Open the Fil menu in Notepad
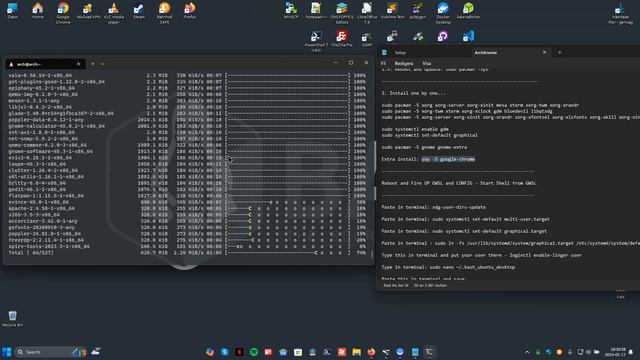The width and height of the screenshot is (640, 360). tap(383, 63)
